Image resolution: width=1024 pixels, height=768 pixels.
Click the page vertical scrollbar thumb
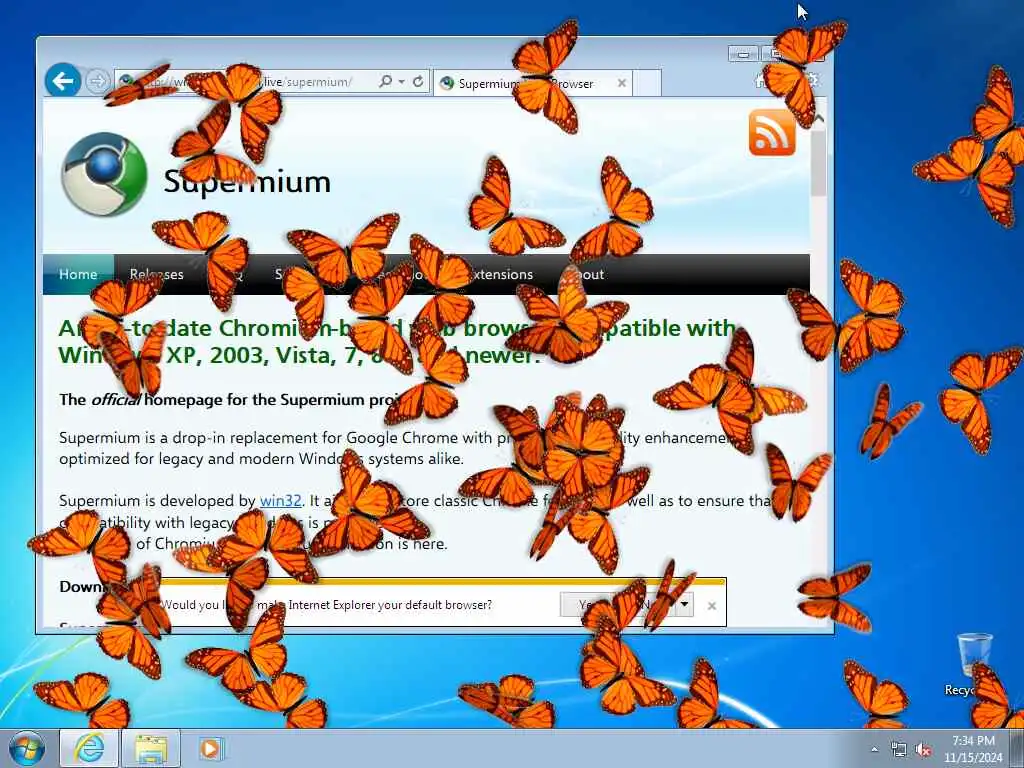coord(818,163)
